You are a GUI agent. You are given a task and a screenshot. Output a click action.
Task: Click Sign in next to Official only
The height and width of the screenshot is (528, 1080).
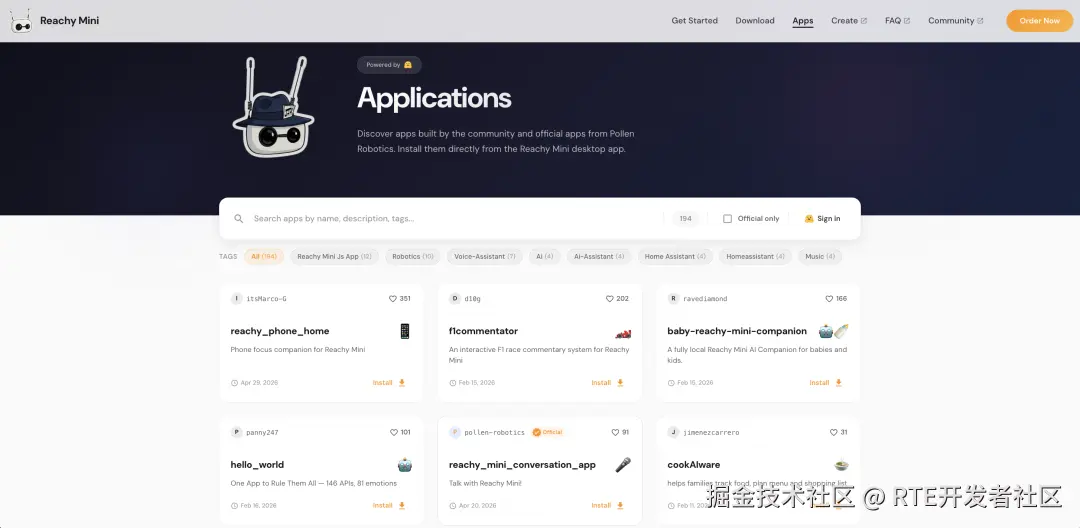point(822,218)
